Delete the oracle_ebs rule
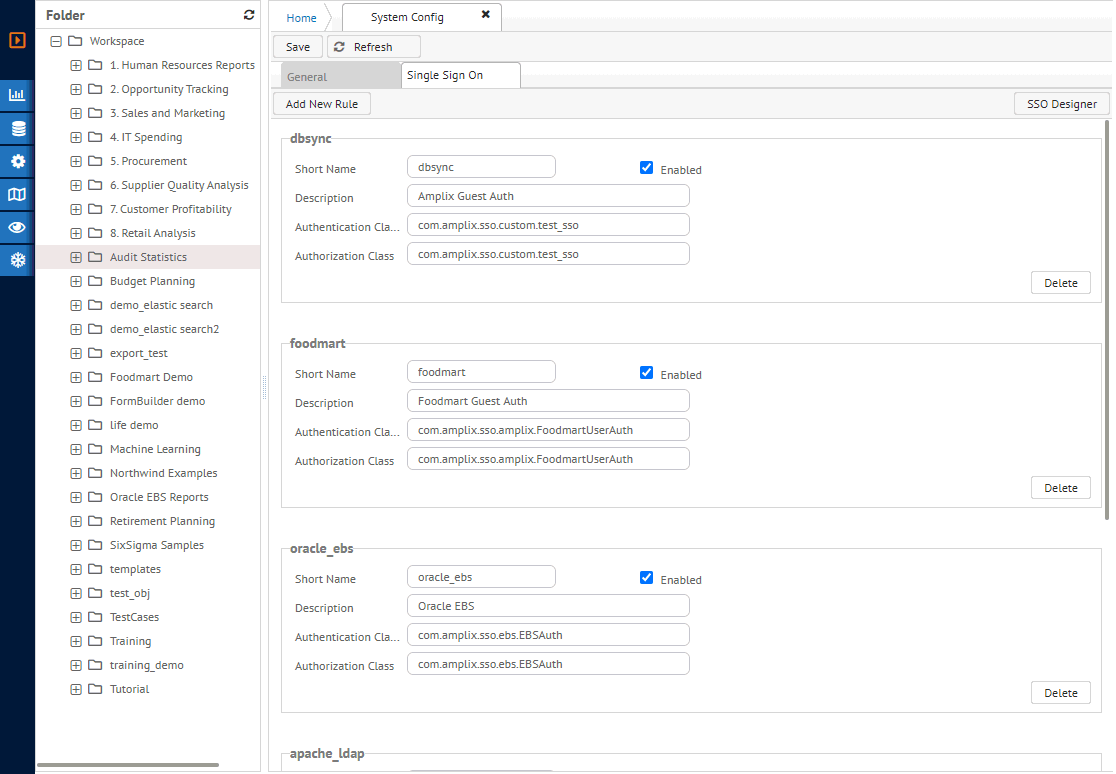The width and height of the screenshot is (1116, 774). tap(1060, 693)
